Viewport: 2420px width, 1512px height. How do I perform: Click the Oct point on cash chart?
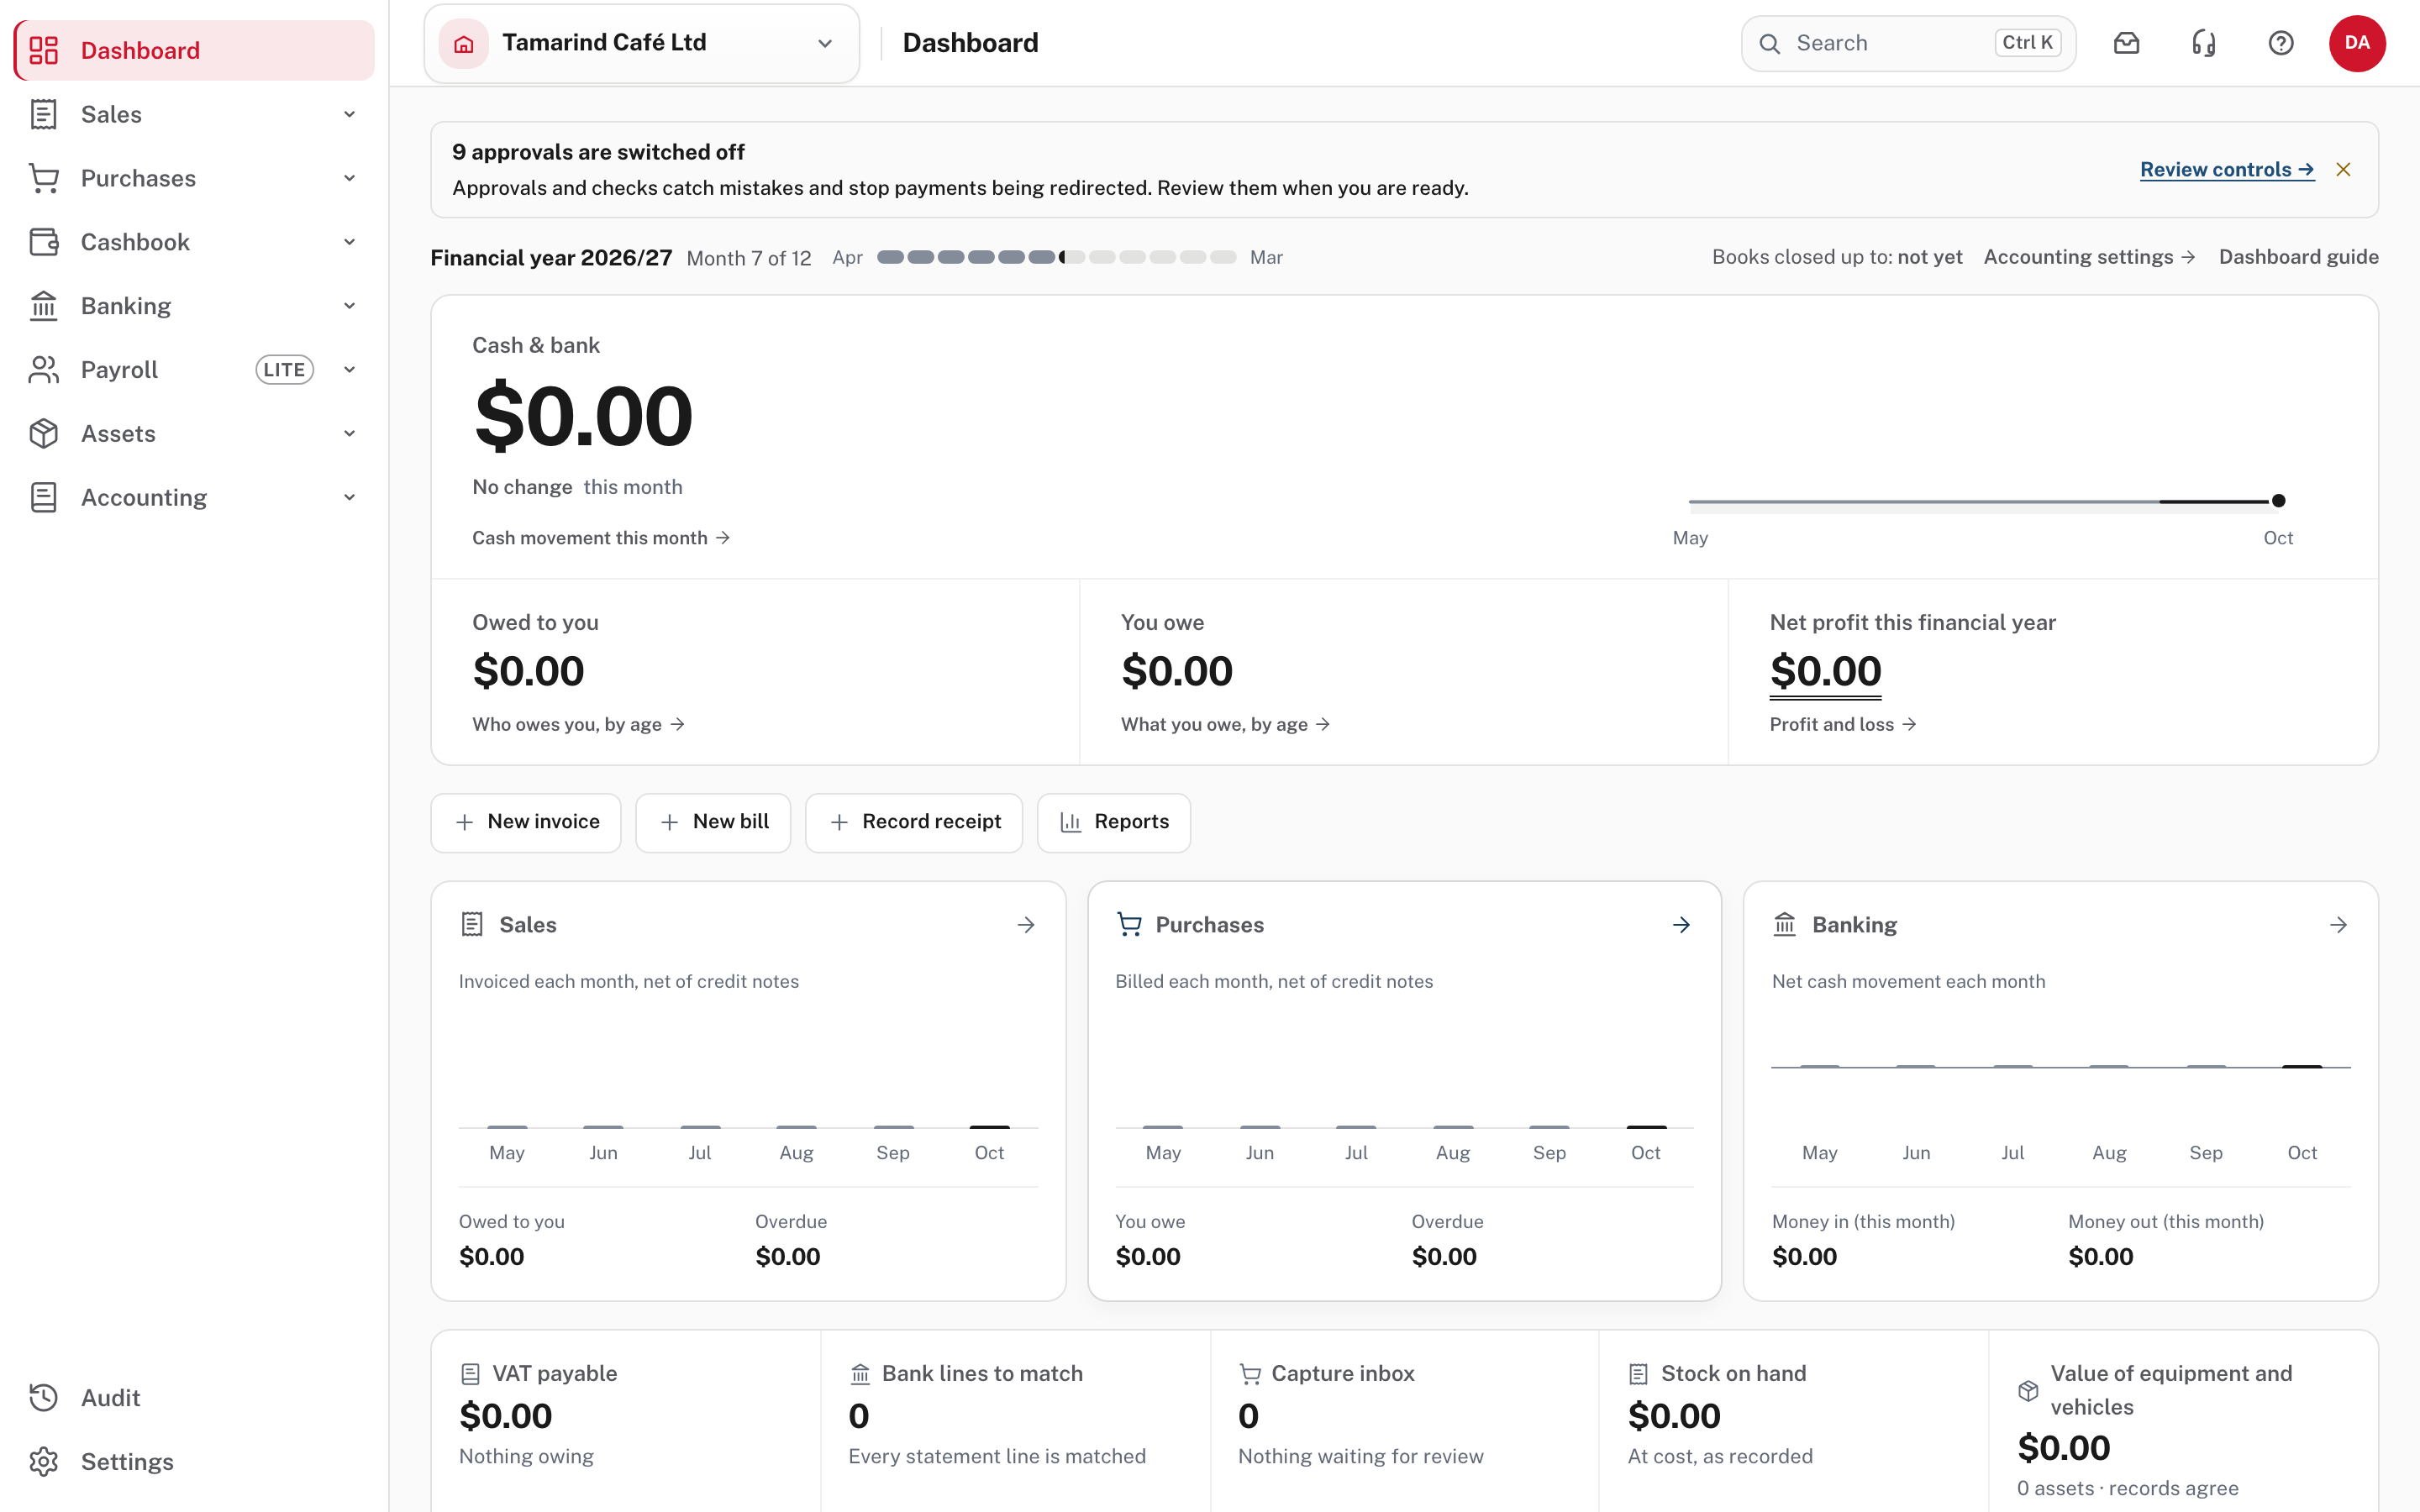2278,501
